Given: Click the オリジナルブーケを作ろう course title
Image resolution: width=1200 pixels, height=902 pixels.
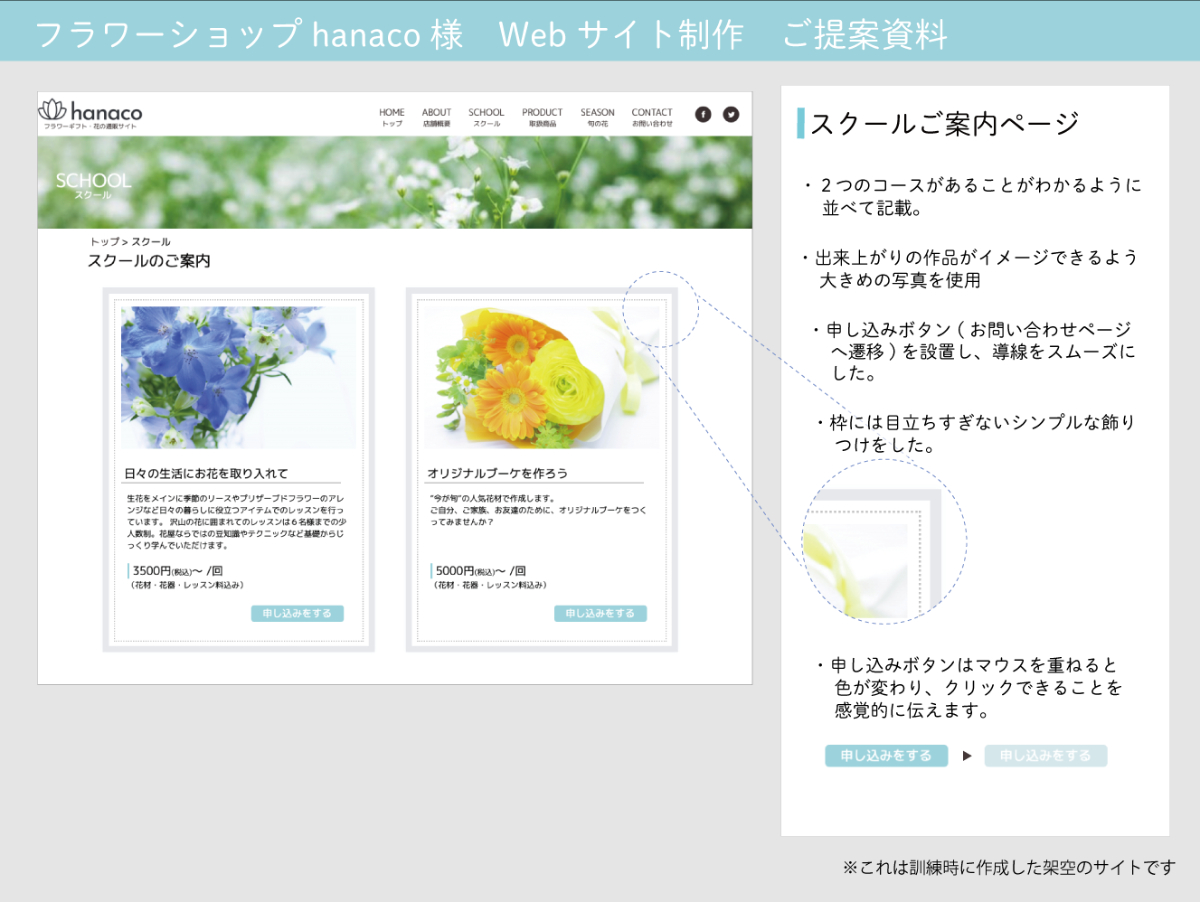Looking at the screenshot, I should tap(497, 473).
